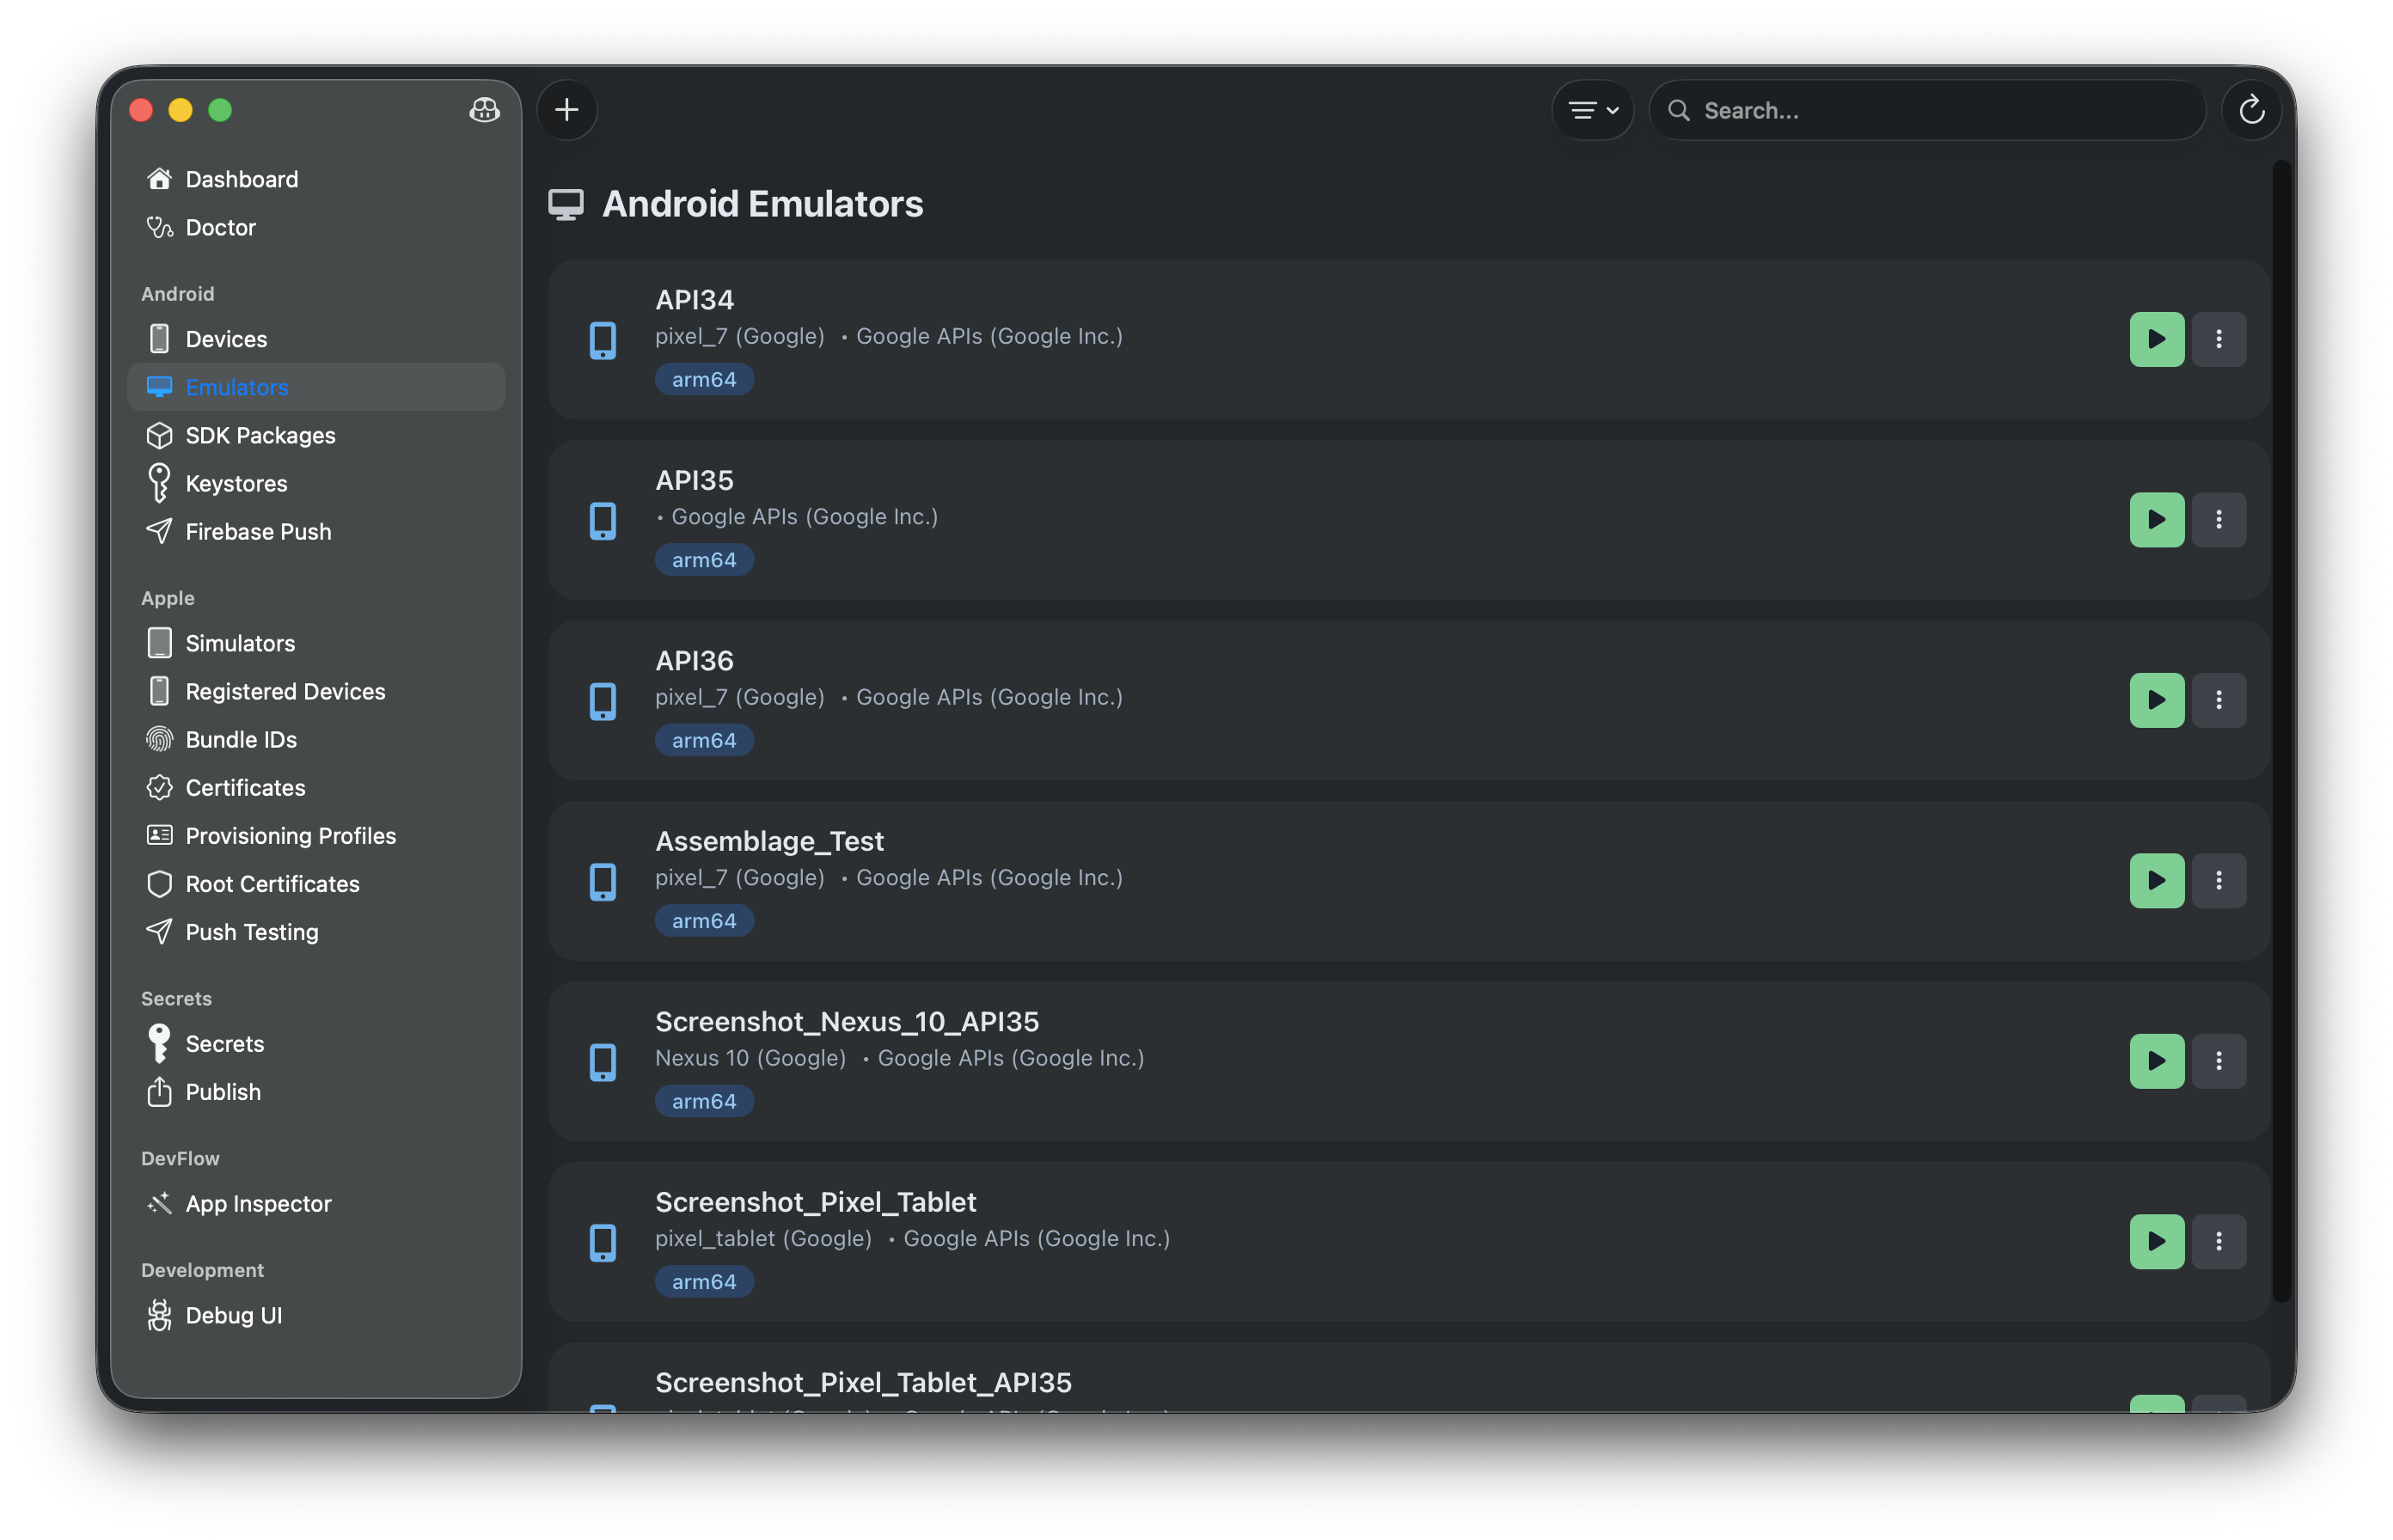Select the Doctor stethoscope icon in sidebar
2393x1540 pixels.
coord(160,227)
